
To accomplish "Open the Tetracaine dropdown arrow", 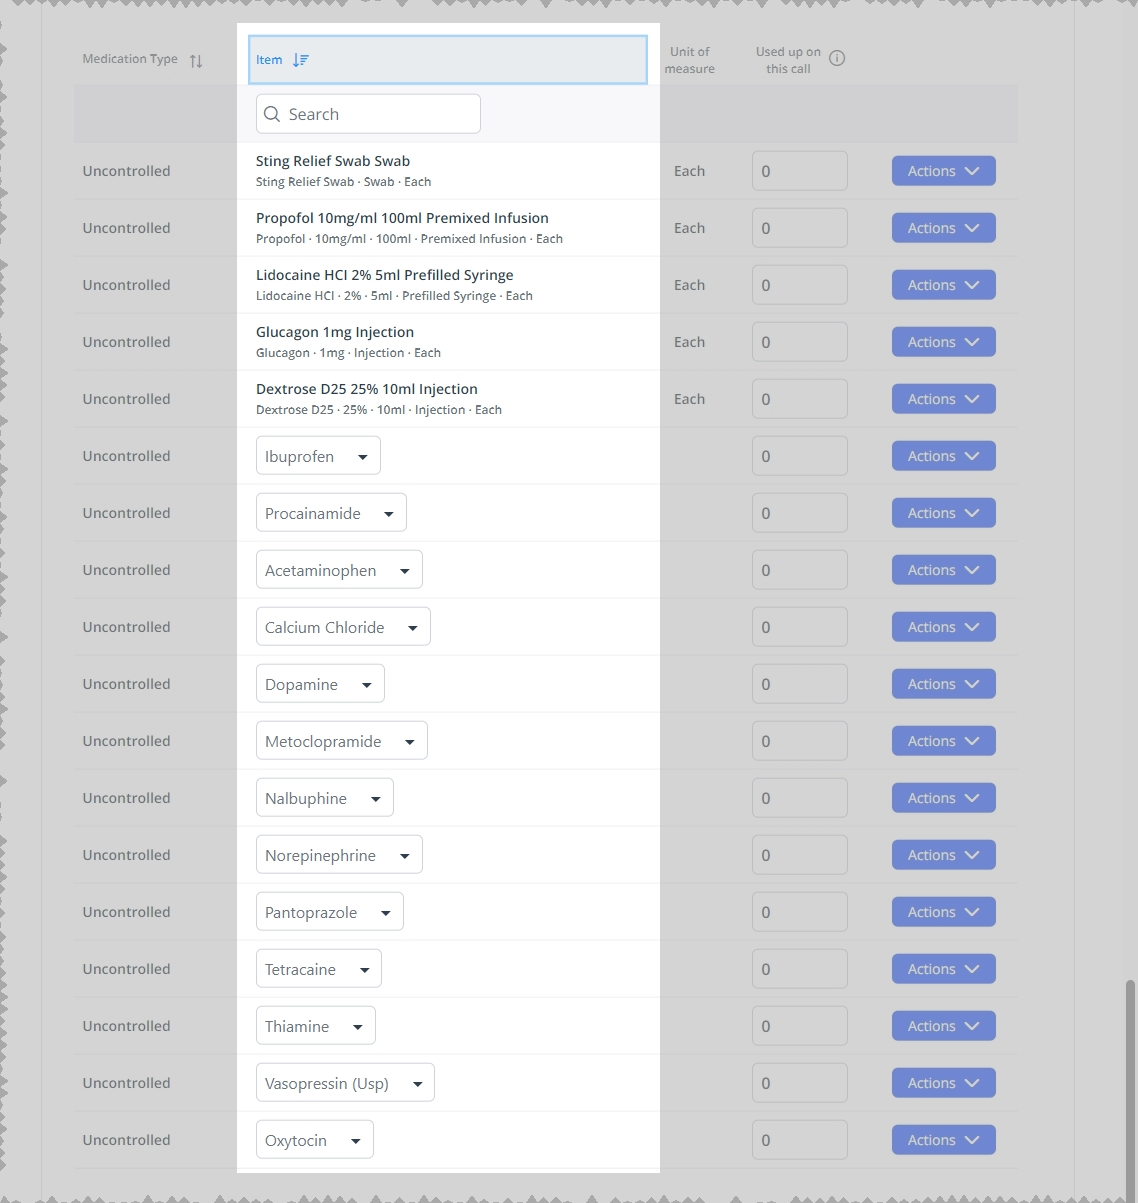I will point(365,970).
